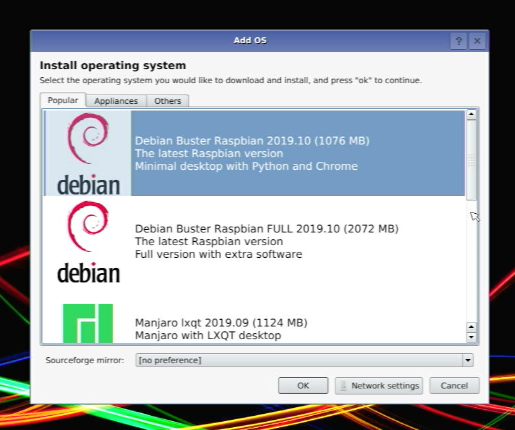This screenshot has height=430, width=515.
Task: Click the "Sourceforge mirror:" label
Action: click(x=85, y=360)
